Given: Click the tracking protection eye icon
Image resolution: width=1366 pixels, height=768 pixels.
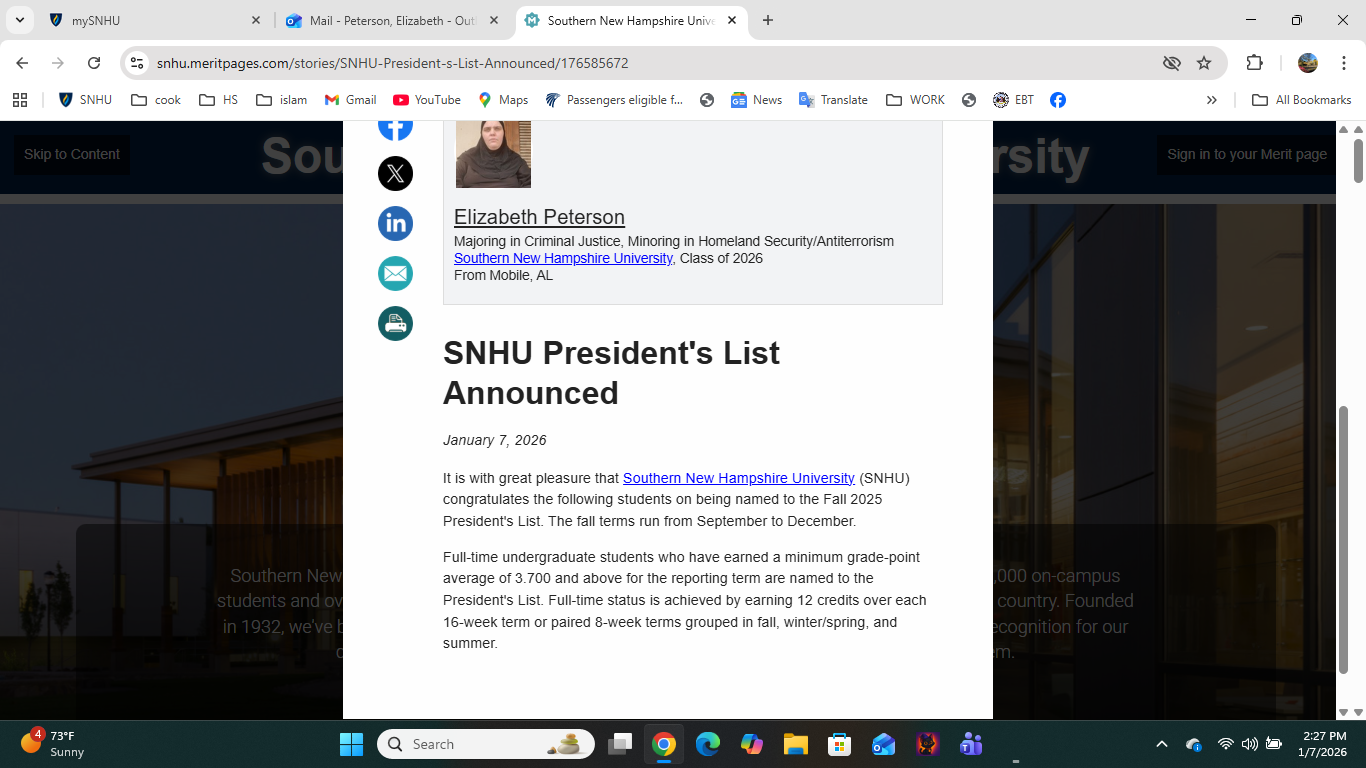Looking at the screenshot, I should [1172, 63].
